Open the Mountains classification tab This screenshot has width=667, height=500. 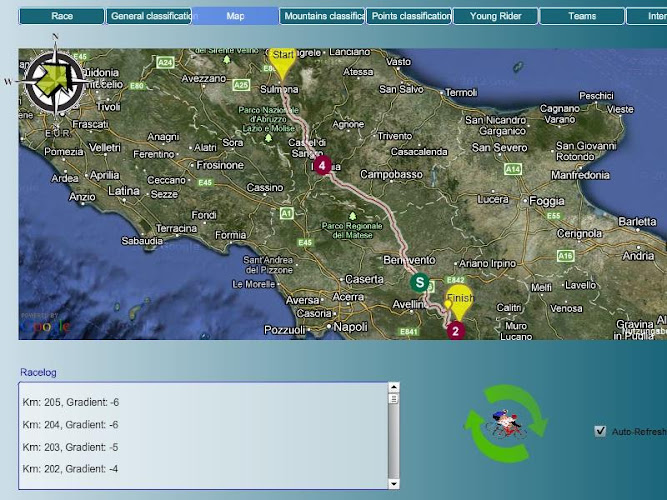pos(322,16)
